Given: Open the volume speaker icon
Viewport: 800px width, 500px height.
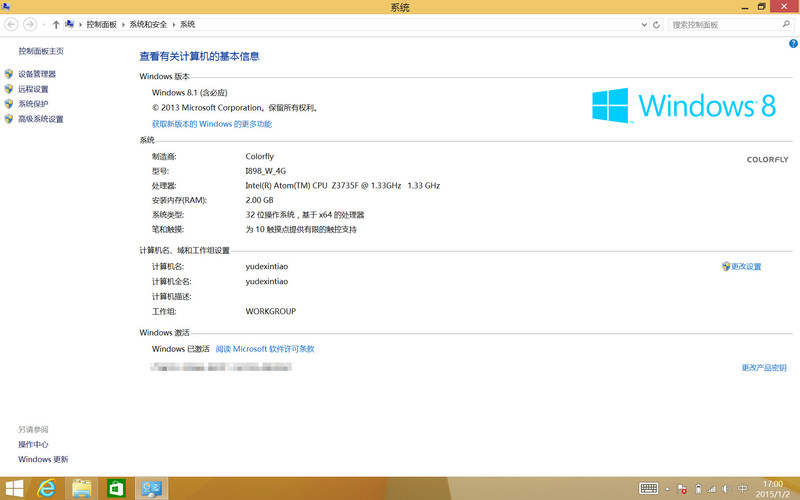Looking at the screenshot, I should pos(727,489).
